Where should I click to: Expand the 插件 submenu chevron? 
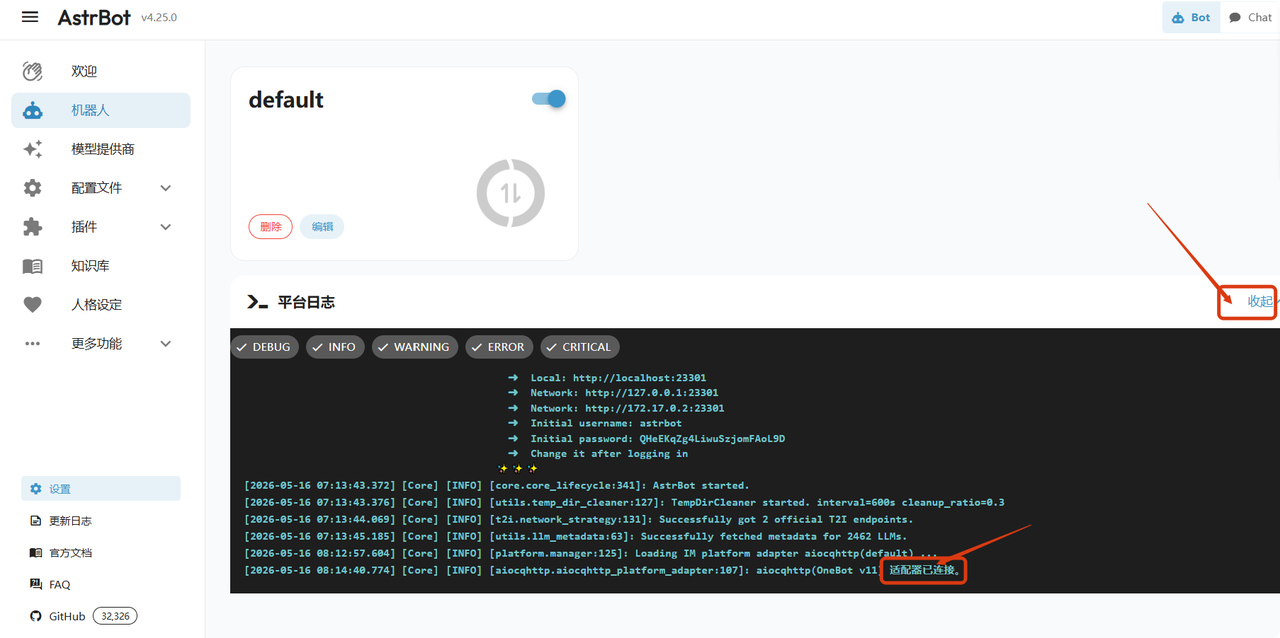[166, 227]
